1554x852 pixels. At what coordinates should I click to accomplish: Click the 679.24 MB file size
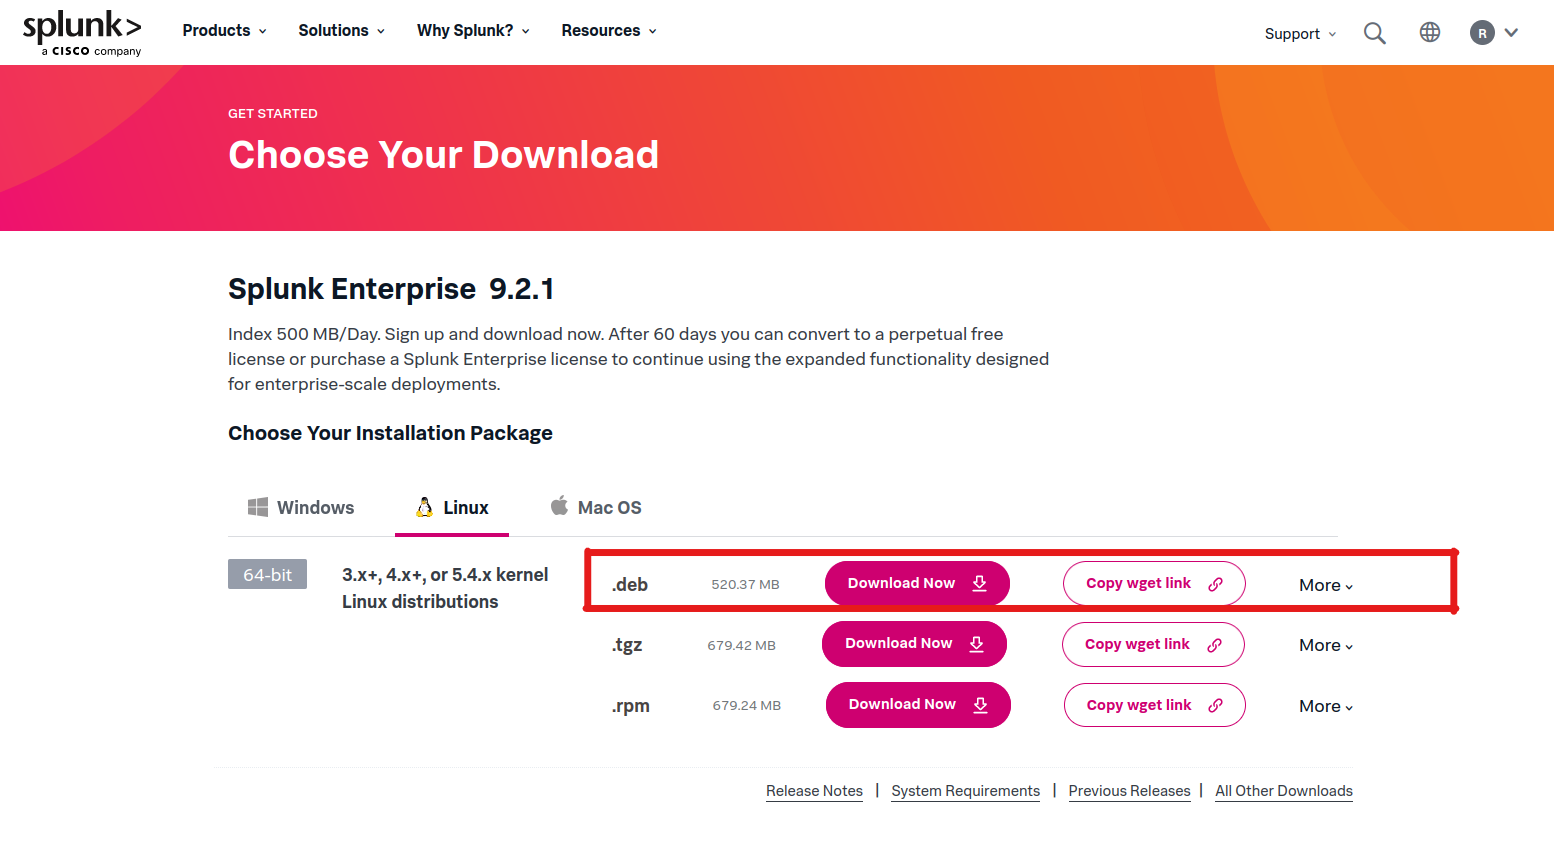point(747,705)
